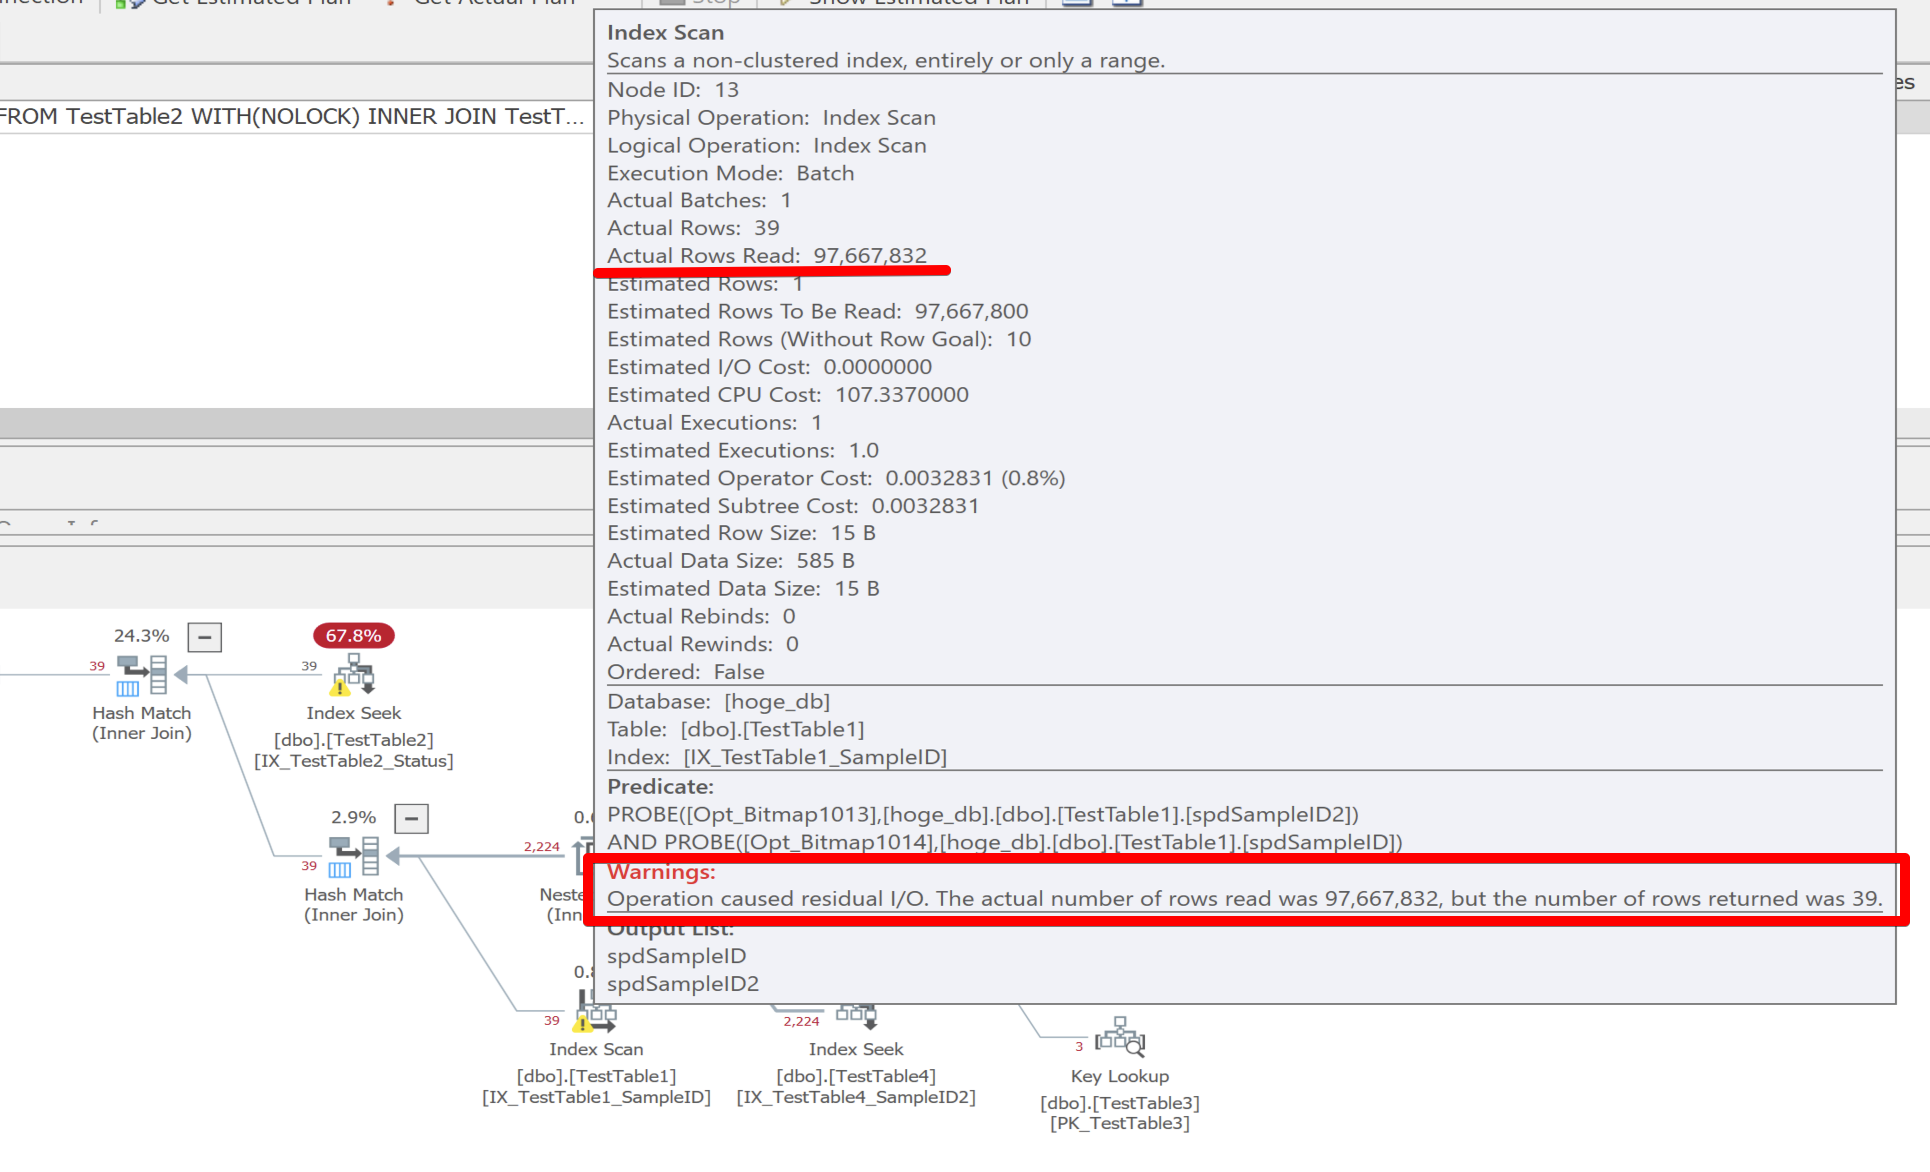Viewport: 1930px width, 1172px height.
Task: Select the Key Lookup operator icon
Action: coord(1120,1038)
